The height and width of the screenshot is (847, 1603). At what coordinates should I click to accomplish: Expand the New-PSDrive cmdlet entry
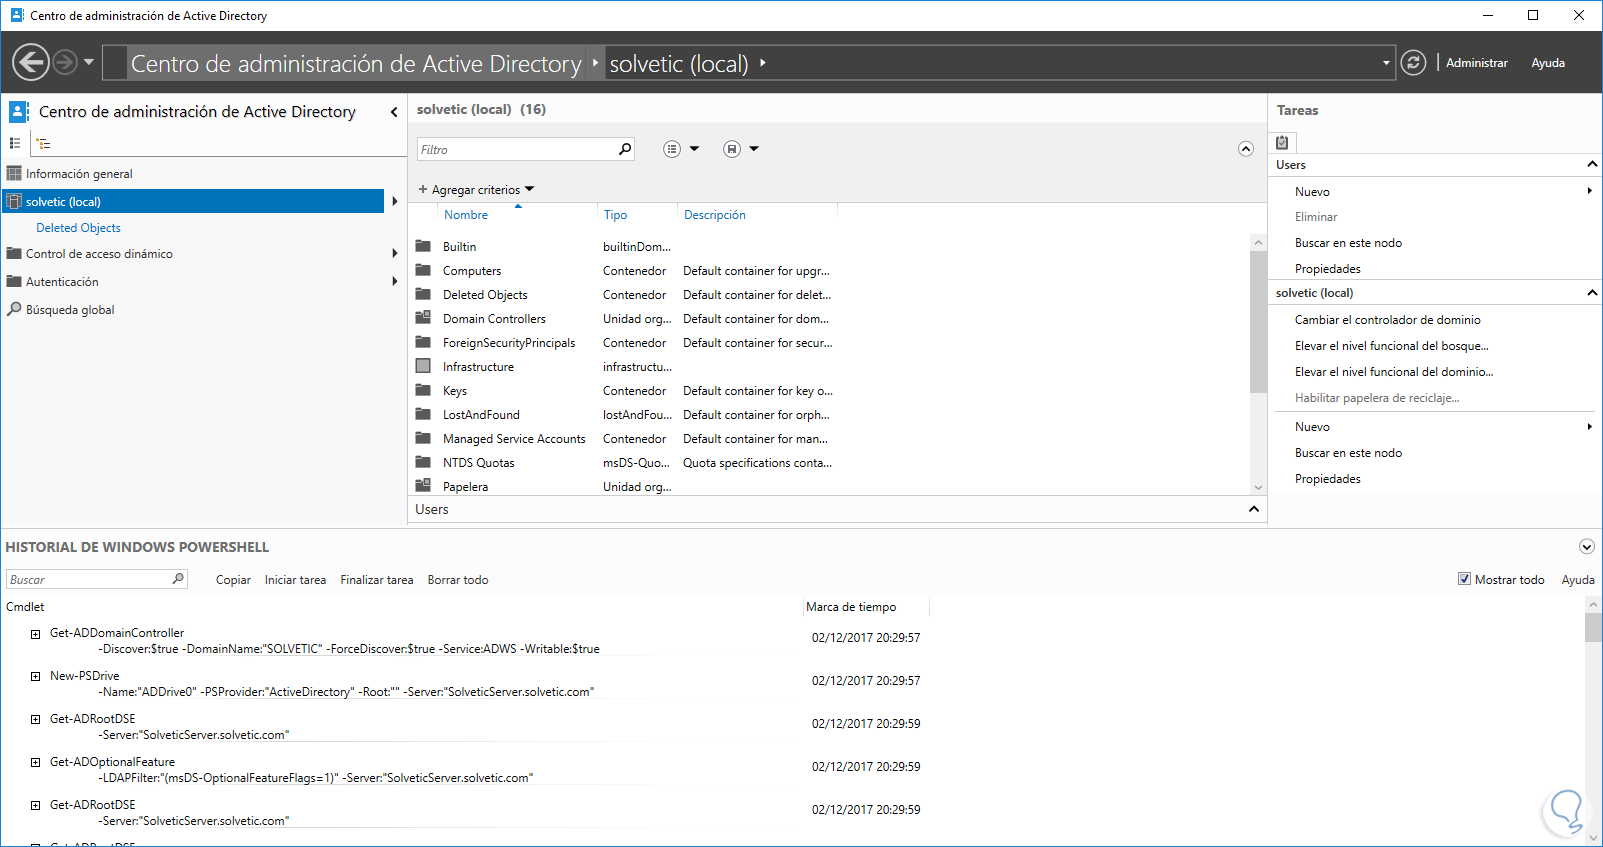tap(35, 677)
